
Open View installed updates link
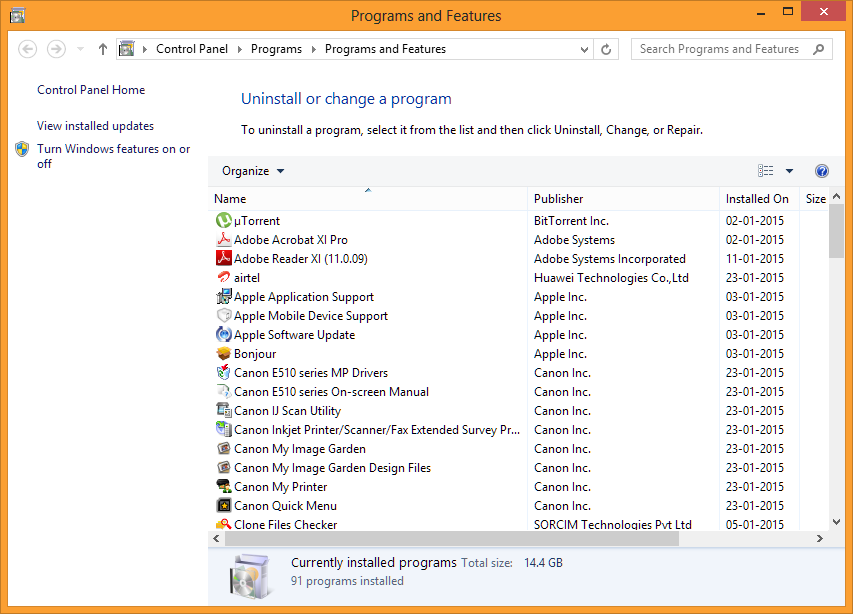95,126
